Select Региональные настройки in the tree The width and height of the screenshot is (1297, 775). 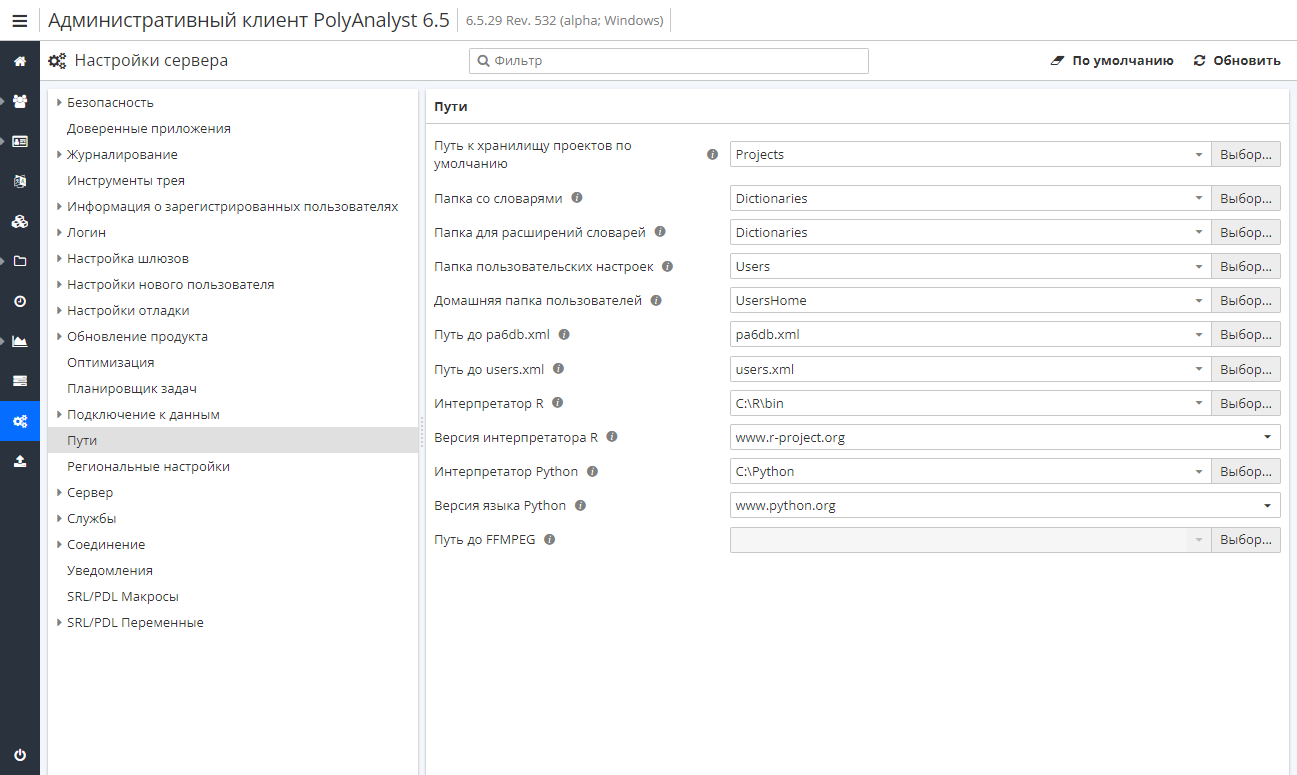(149, 466)
